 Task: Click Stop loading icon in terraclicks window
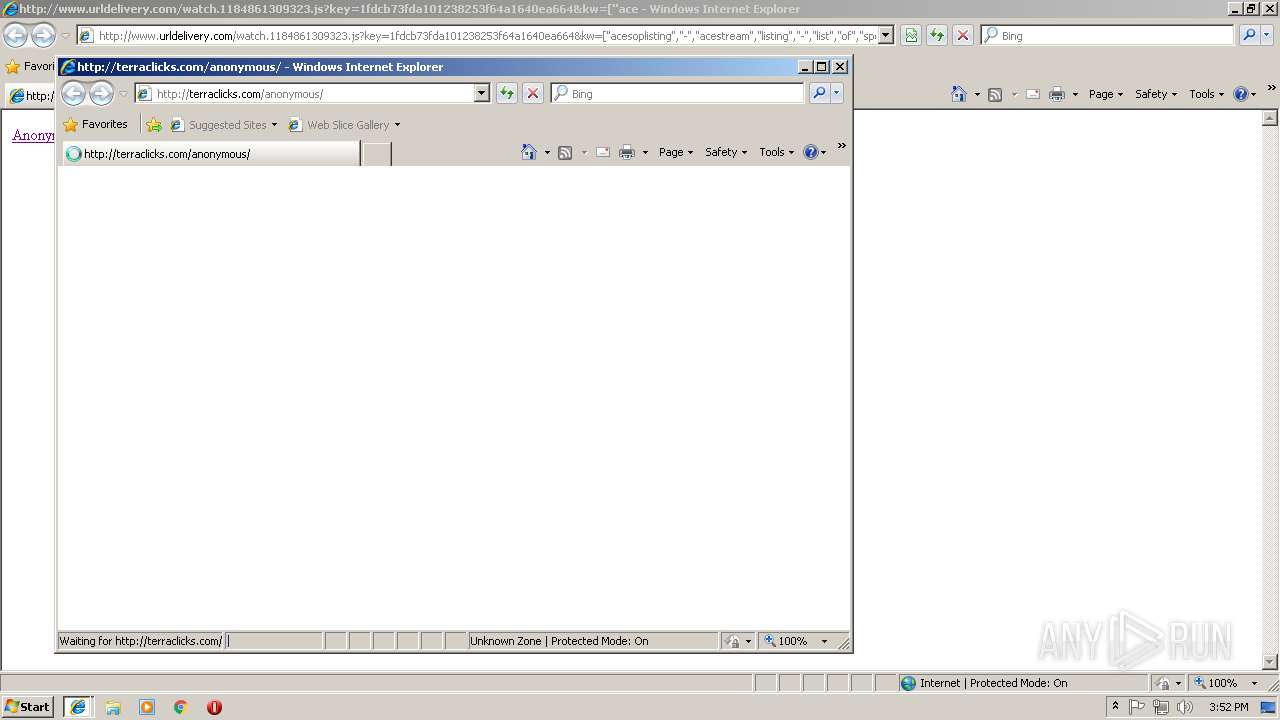click(533, 93)
